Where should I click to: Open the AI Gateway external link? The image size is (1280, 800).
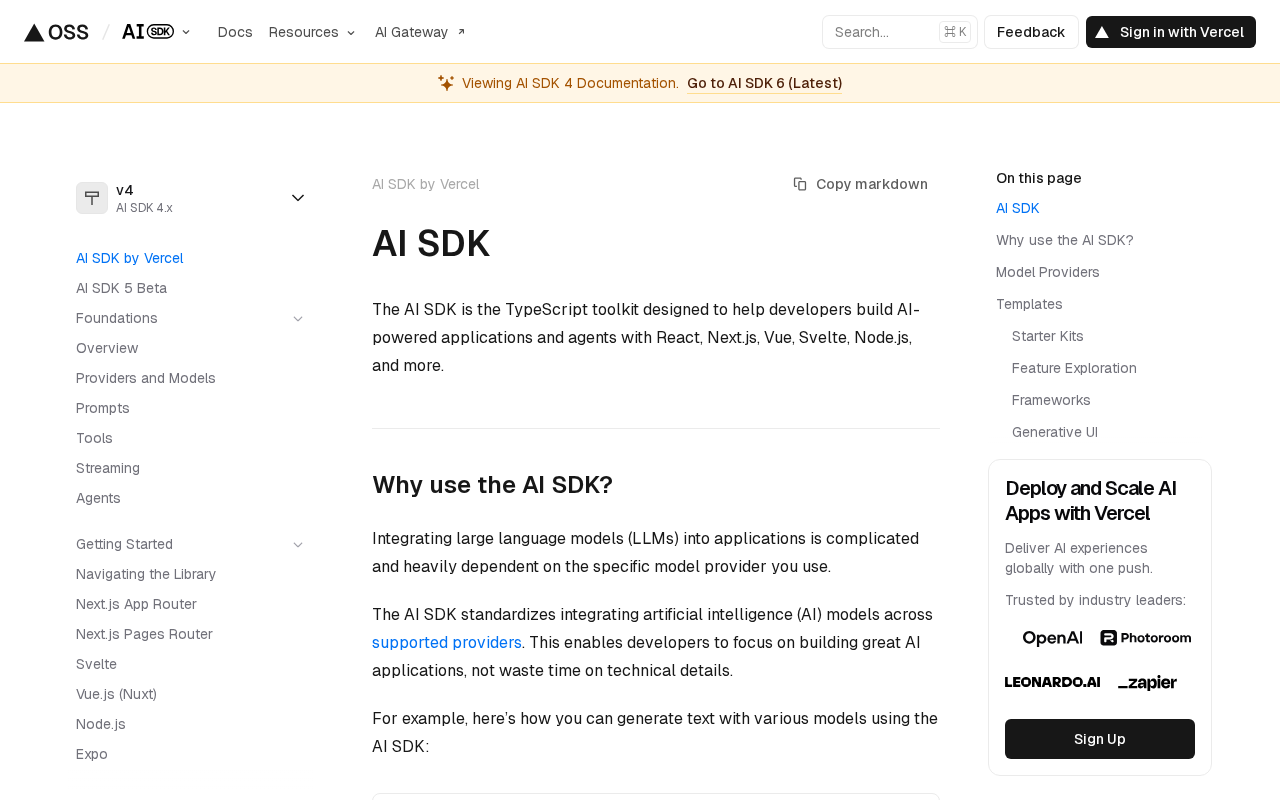click(x=420, y=32)
